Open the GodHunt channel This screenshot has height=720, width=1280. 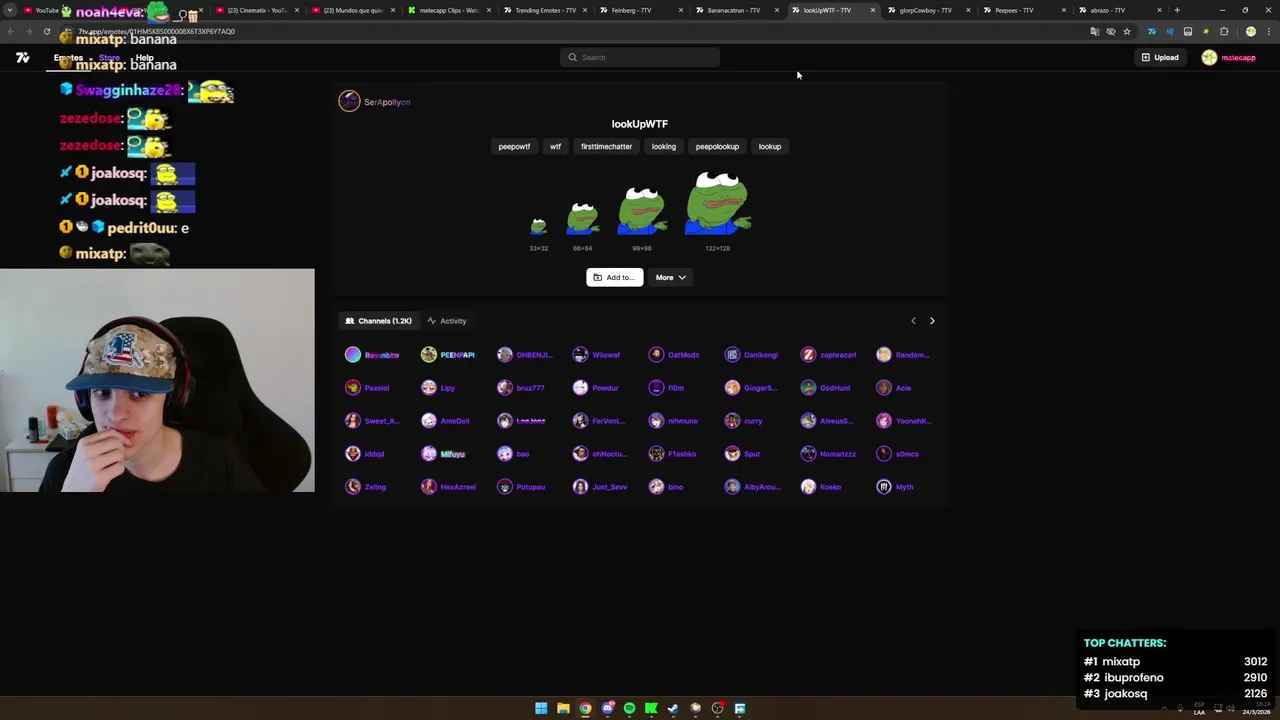click(825, 388)
